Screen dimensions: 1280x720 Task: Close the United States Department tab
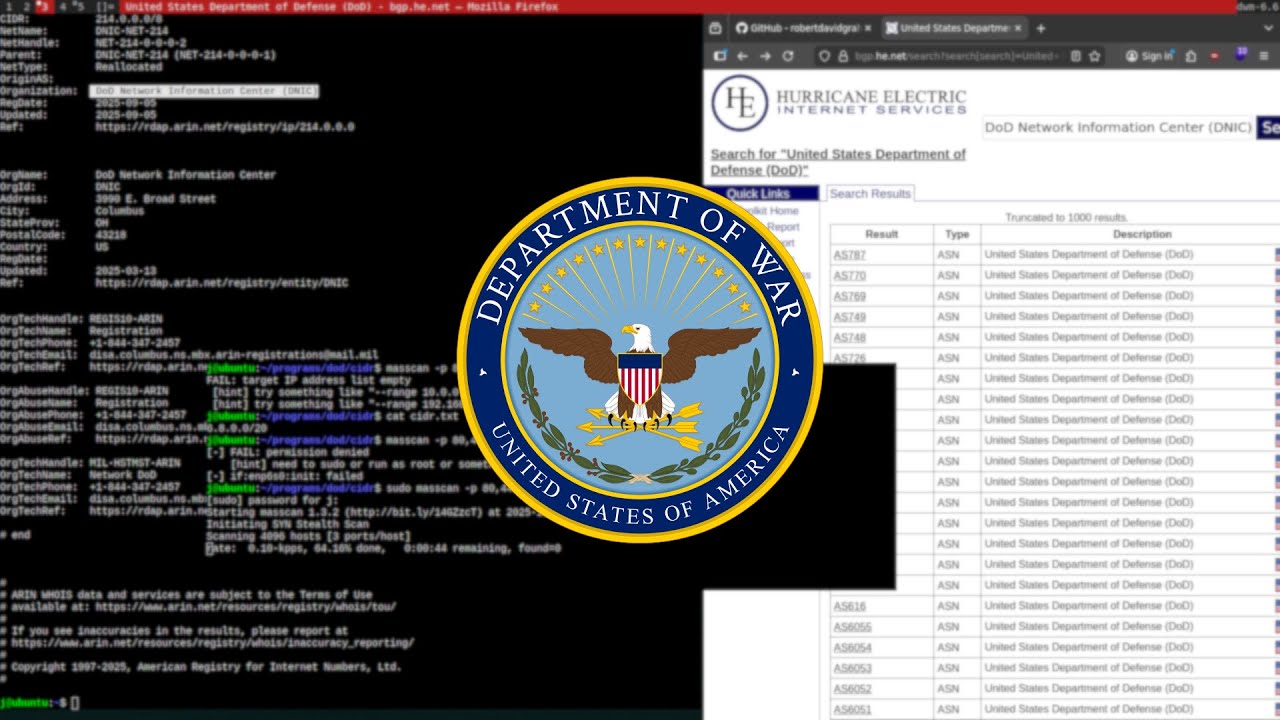click(x=1017, y=28)
